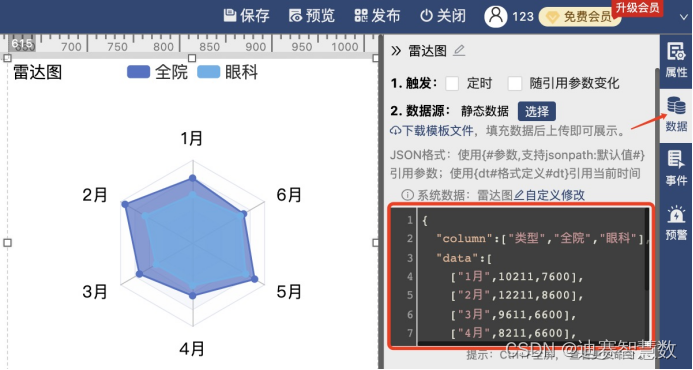
Task: Click the info icon beside 系统数据
Action: click(407, 195)
